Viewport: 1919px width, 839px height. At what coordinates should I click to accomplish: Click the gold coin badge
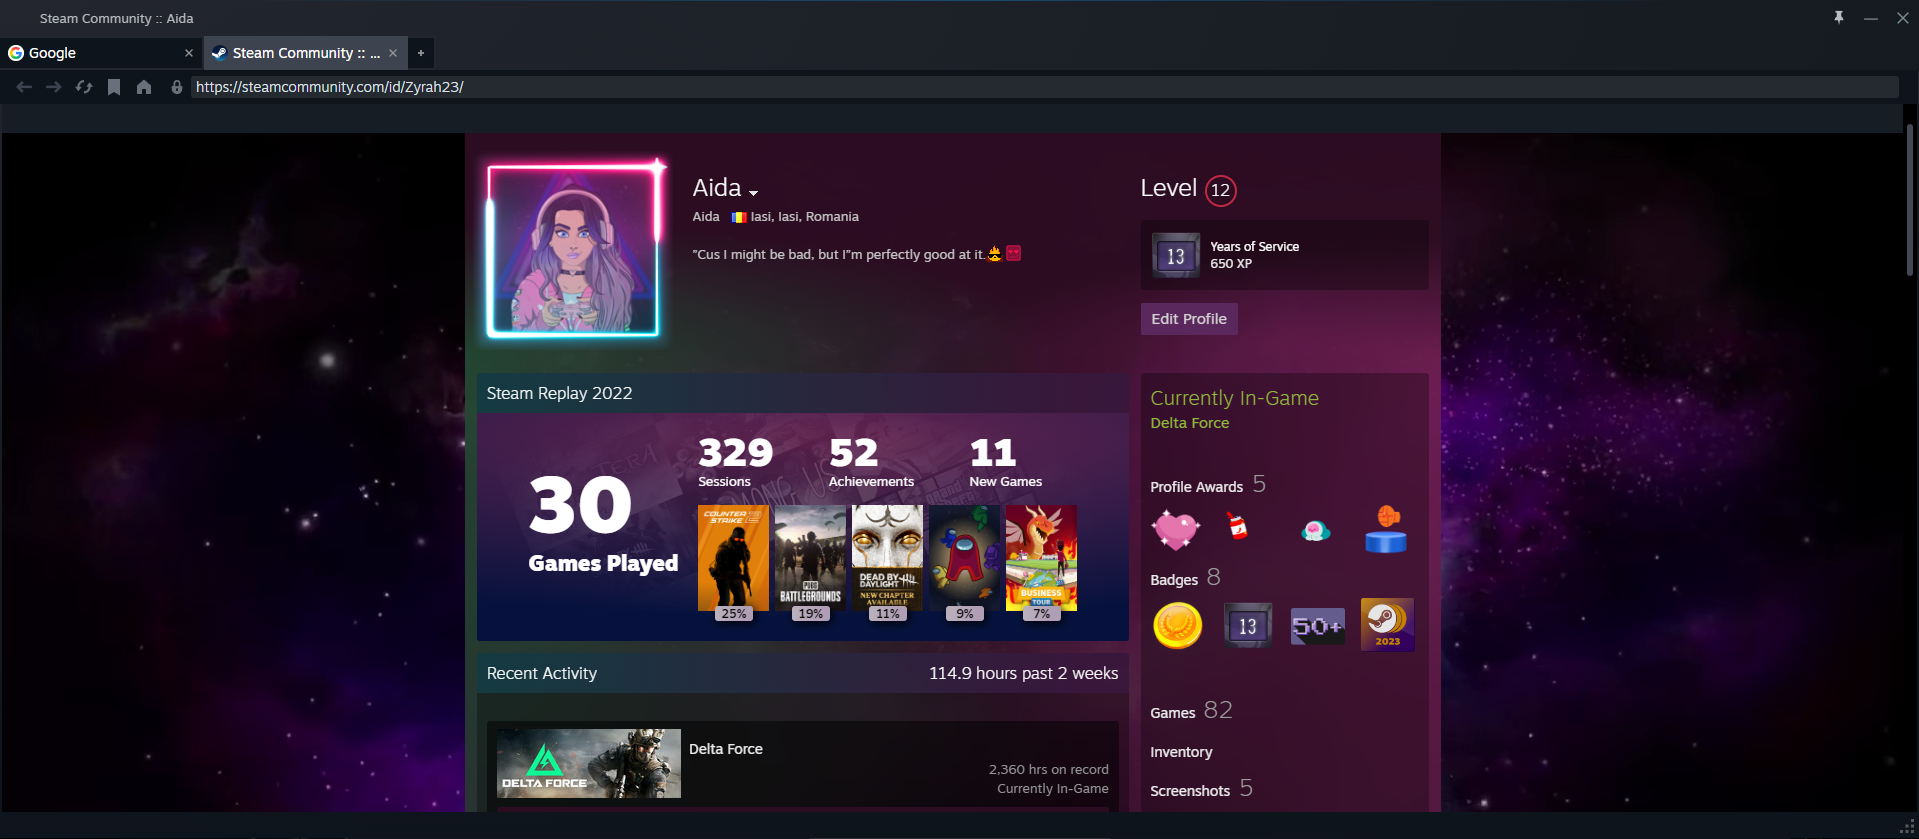pyautogui.click(x=1177, y=626)
